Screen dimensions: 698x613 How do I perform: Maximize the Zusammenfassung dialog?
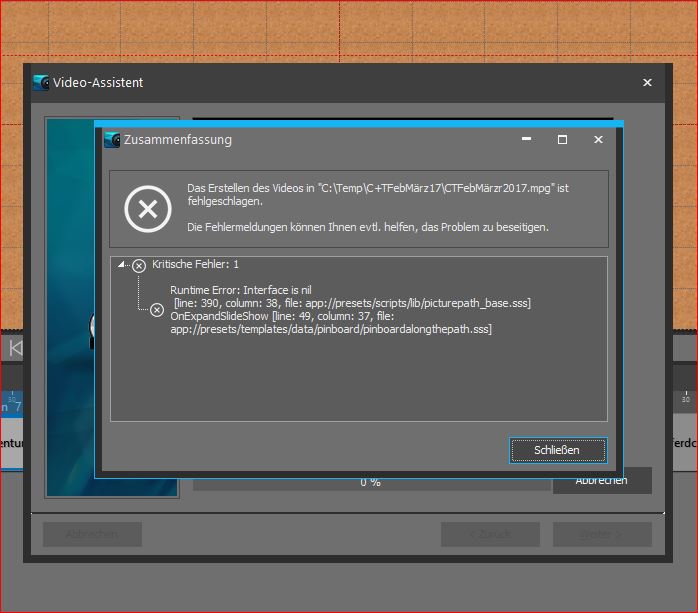562,140
